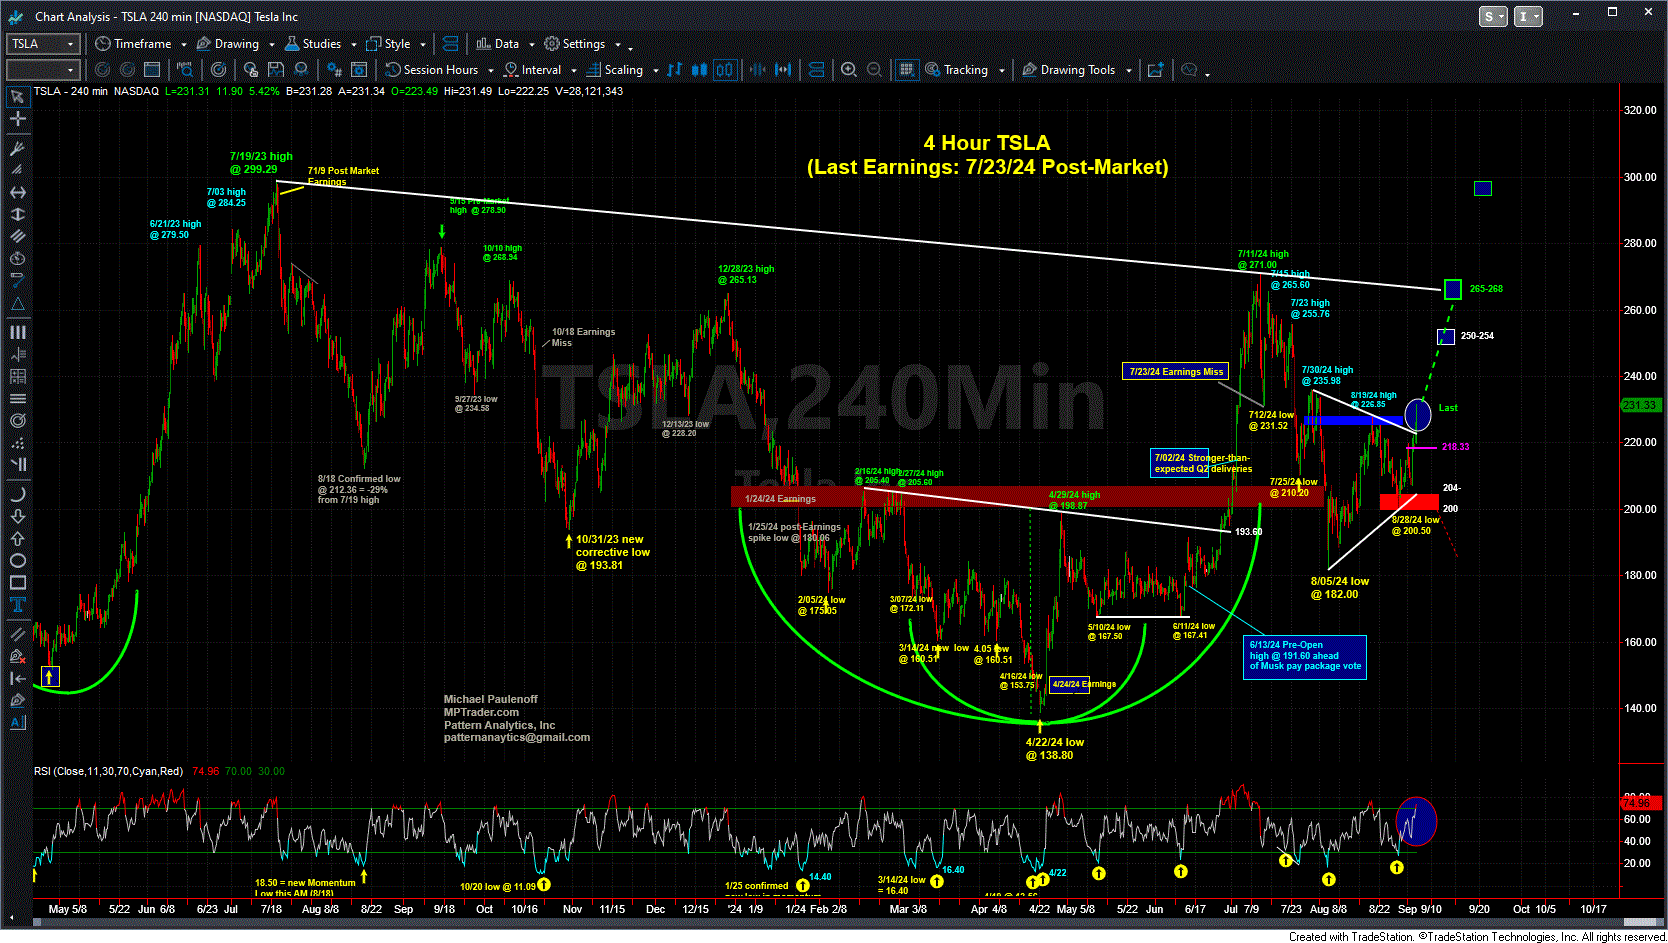
Task: Click the settings gears with hash icon
Action: [x=333, y=69]
